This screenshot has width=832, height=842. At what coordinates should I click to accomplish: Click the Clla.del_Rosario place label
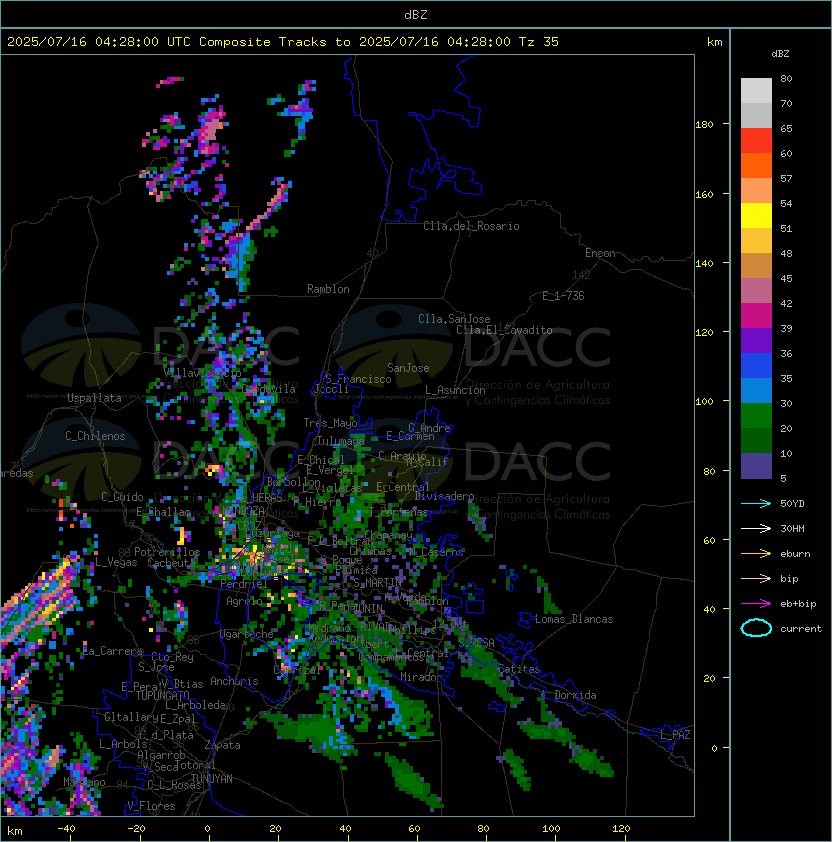tap(471, 226)
